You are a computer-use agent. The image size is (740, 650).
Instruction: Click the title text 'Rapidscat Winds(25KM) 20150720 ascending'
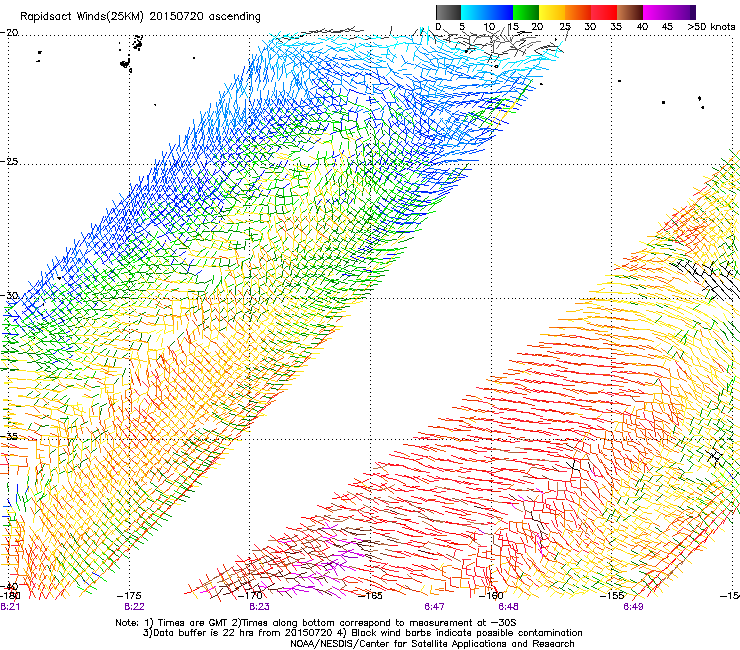coord(140,17)
